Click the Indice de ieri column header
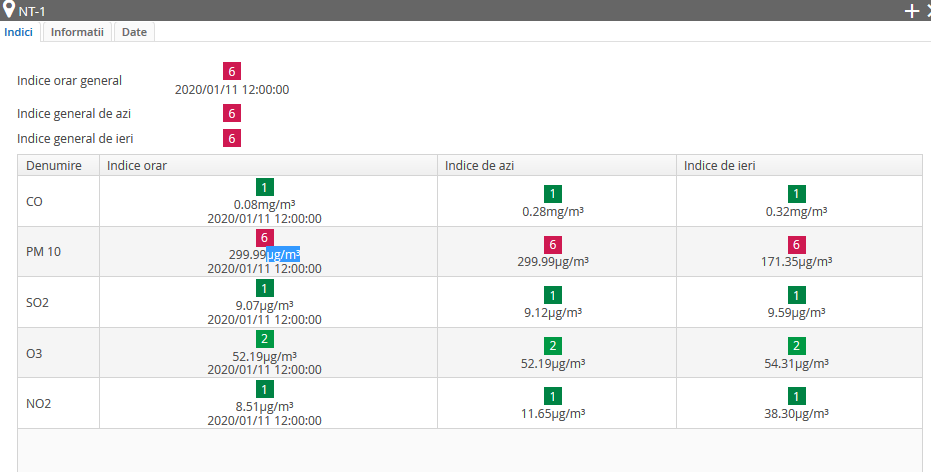 pyautogui.click(x=799, y=166)
